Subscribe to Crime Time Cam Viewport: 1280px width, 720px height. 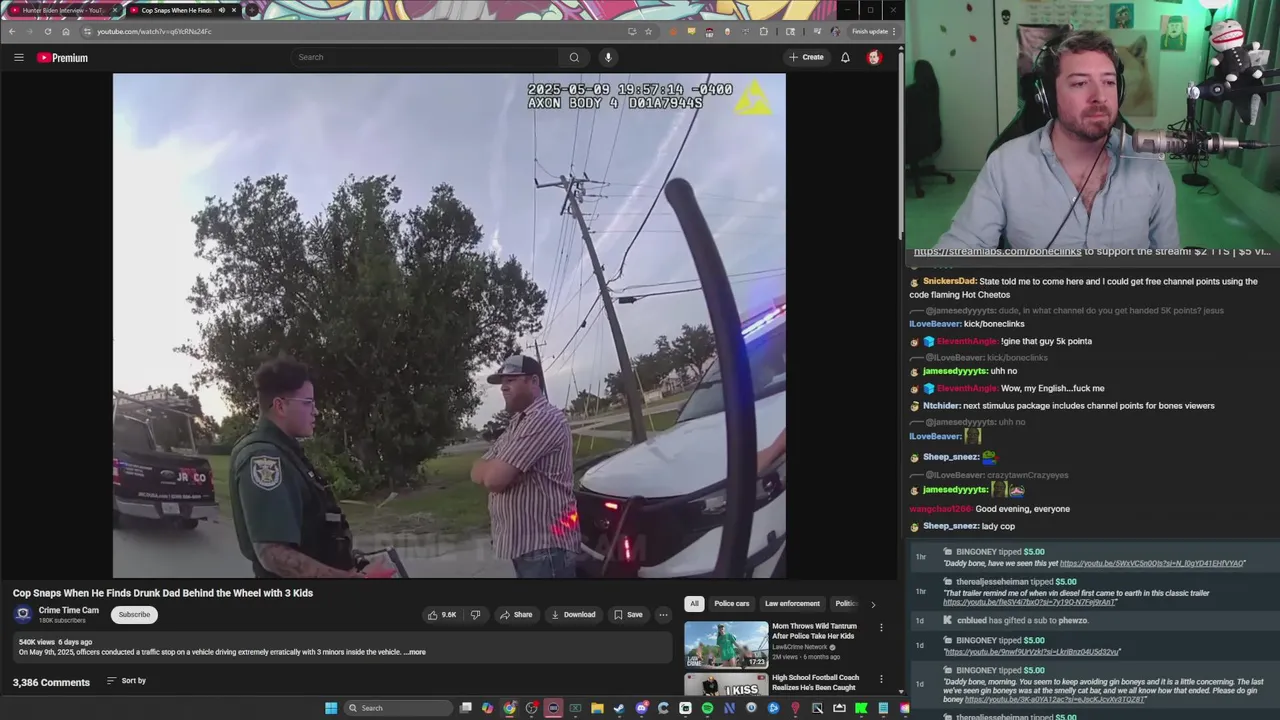134,614
